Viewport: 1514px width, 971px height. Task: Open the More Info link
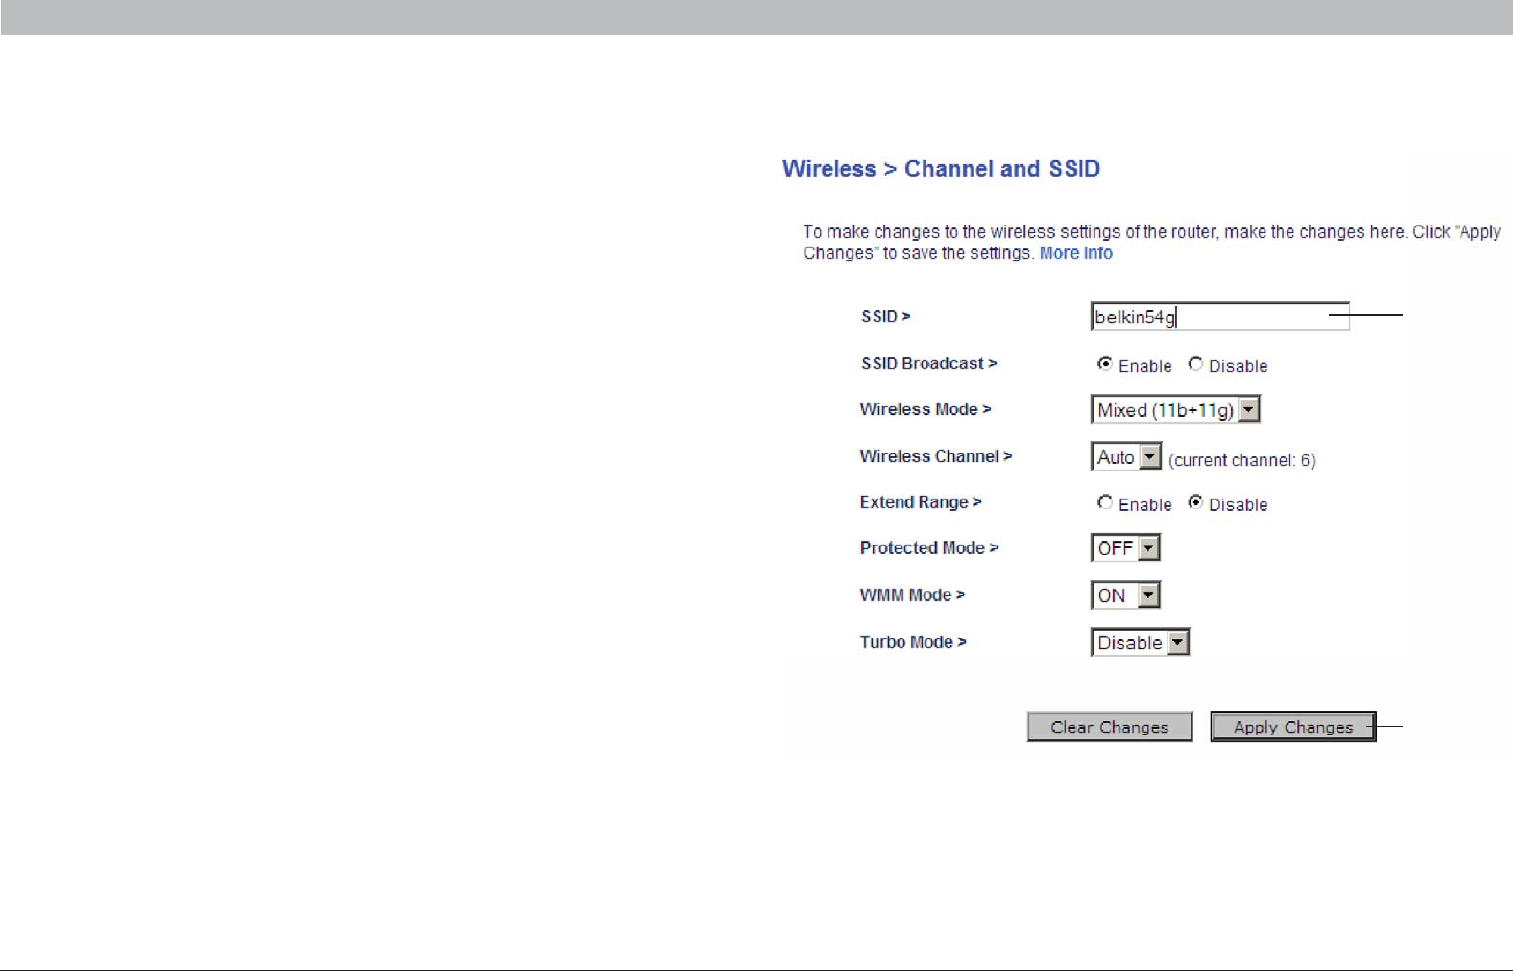point(1076,254)
